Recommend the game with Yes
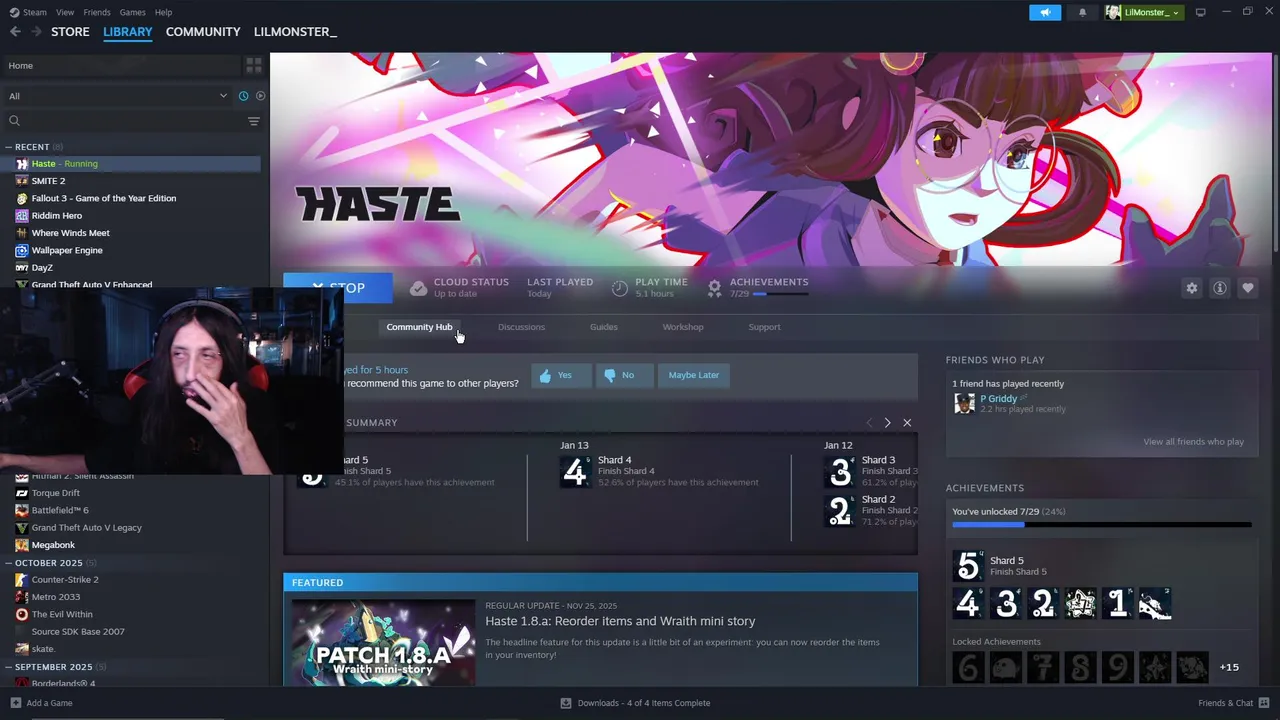The image size is (1280, 720). 561,375
